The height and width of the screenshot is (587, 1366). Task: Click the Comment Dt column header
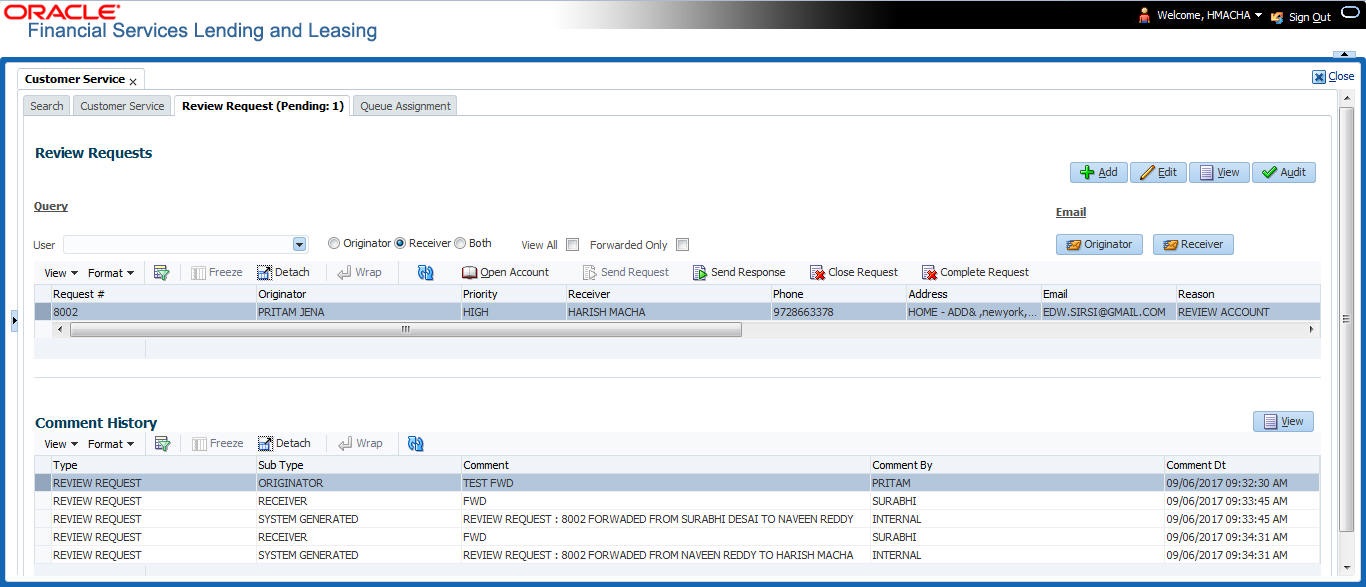click(1241, 465)
